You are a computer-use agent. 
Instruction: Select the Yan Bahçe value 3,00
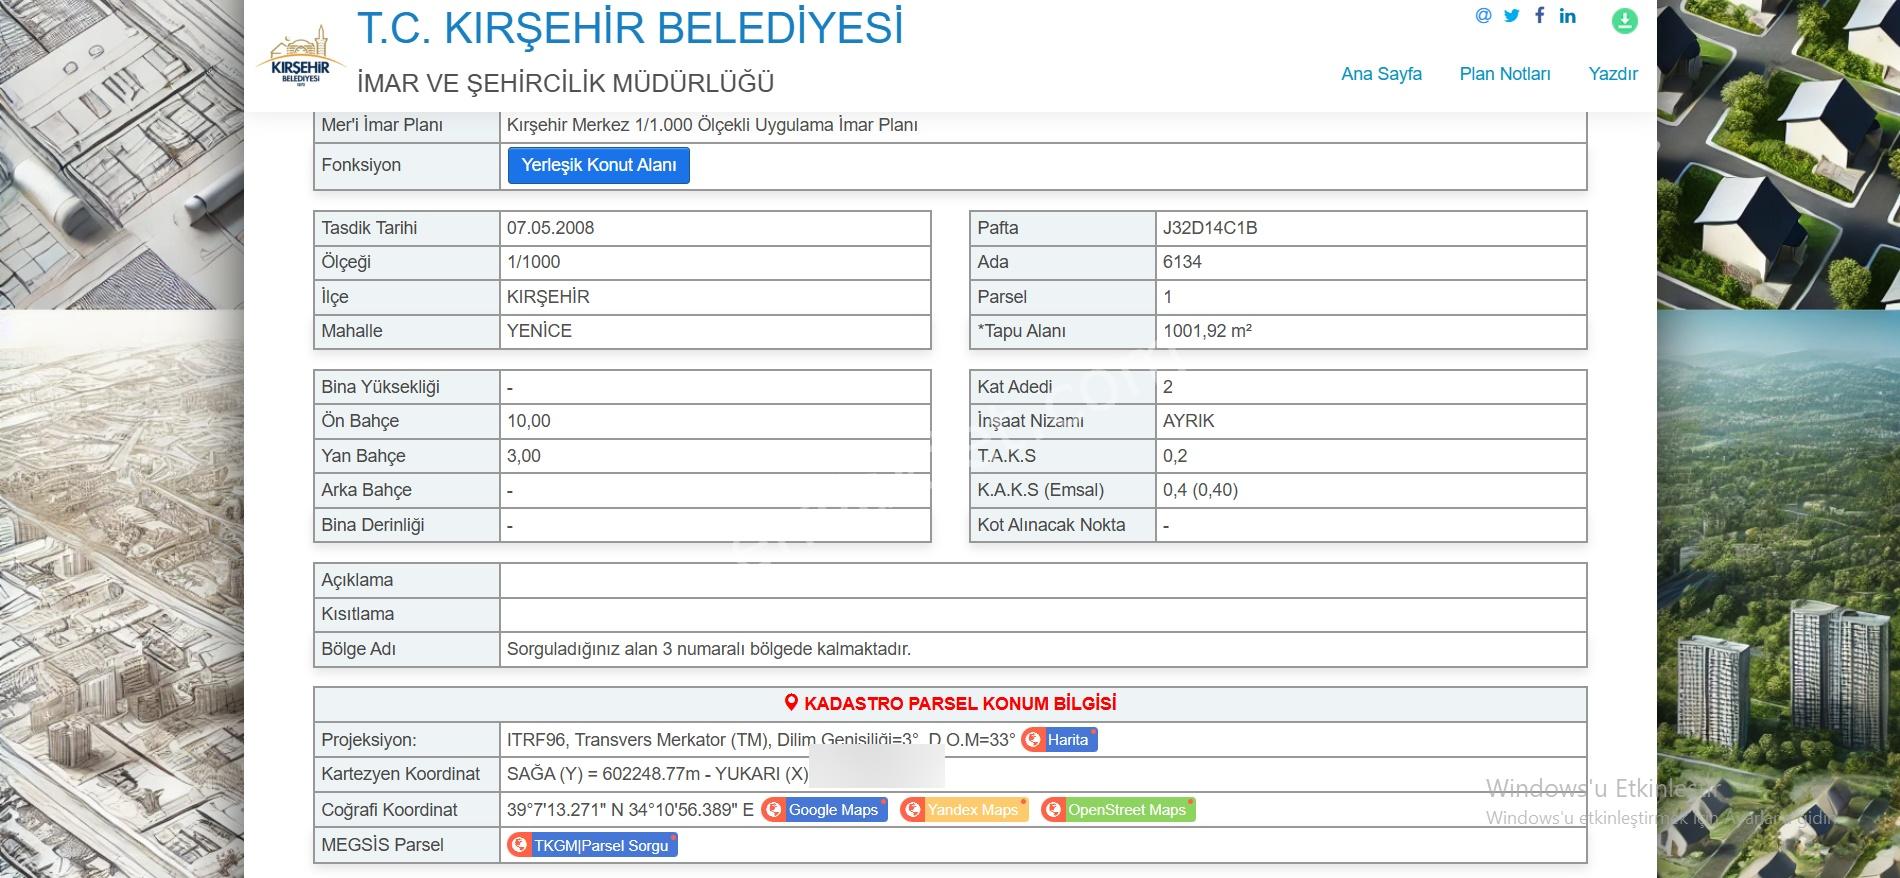(523, 456)
